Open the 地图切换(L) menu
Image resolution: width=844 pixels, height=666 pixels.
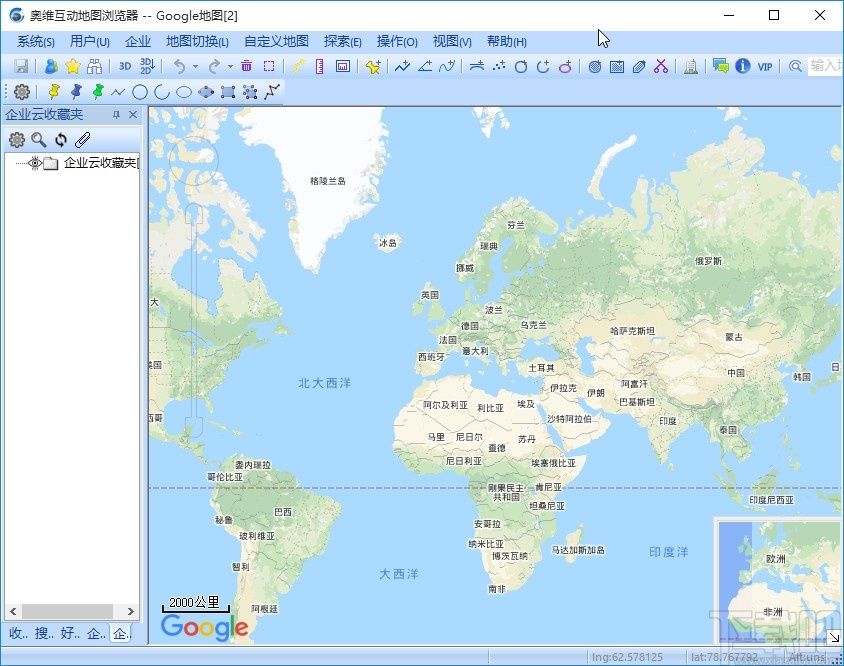point(197,41)
